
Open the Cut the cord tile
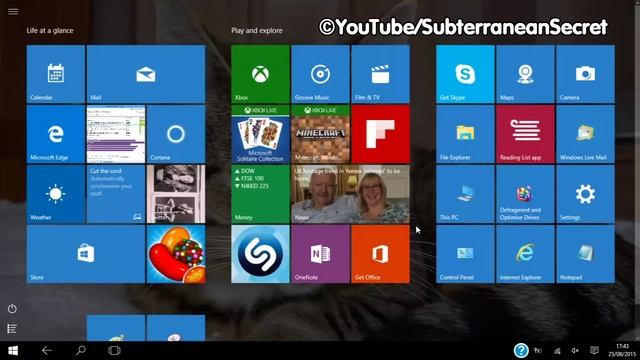pyautogui.click(x=116, y=194)
